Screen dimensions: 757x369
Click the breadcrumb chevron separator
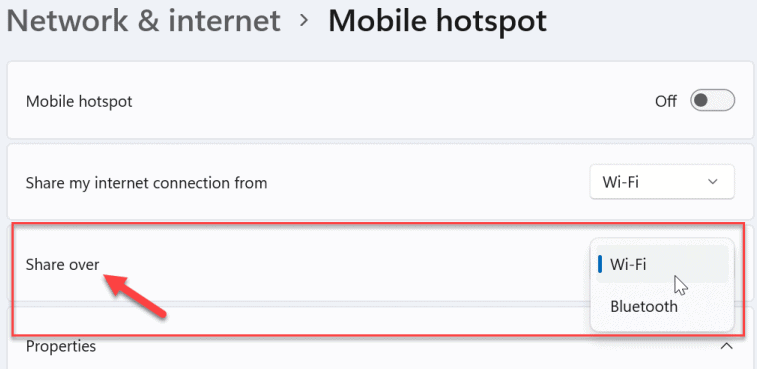tap(304, 21)
